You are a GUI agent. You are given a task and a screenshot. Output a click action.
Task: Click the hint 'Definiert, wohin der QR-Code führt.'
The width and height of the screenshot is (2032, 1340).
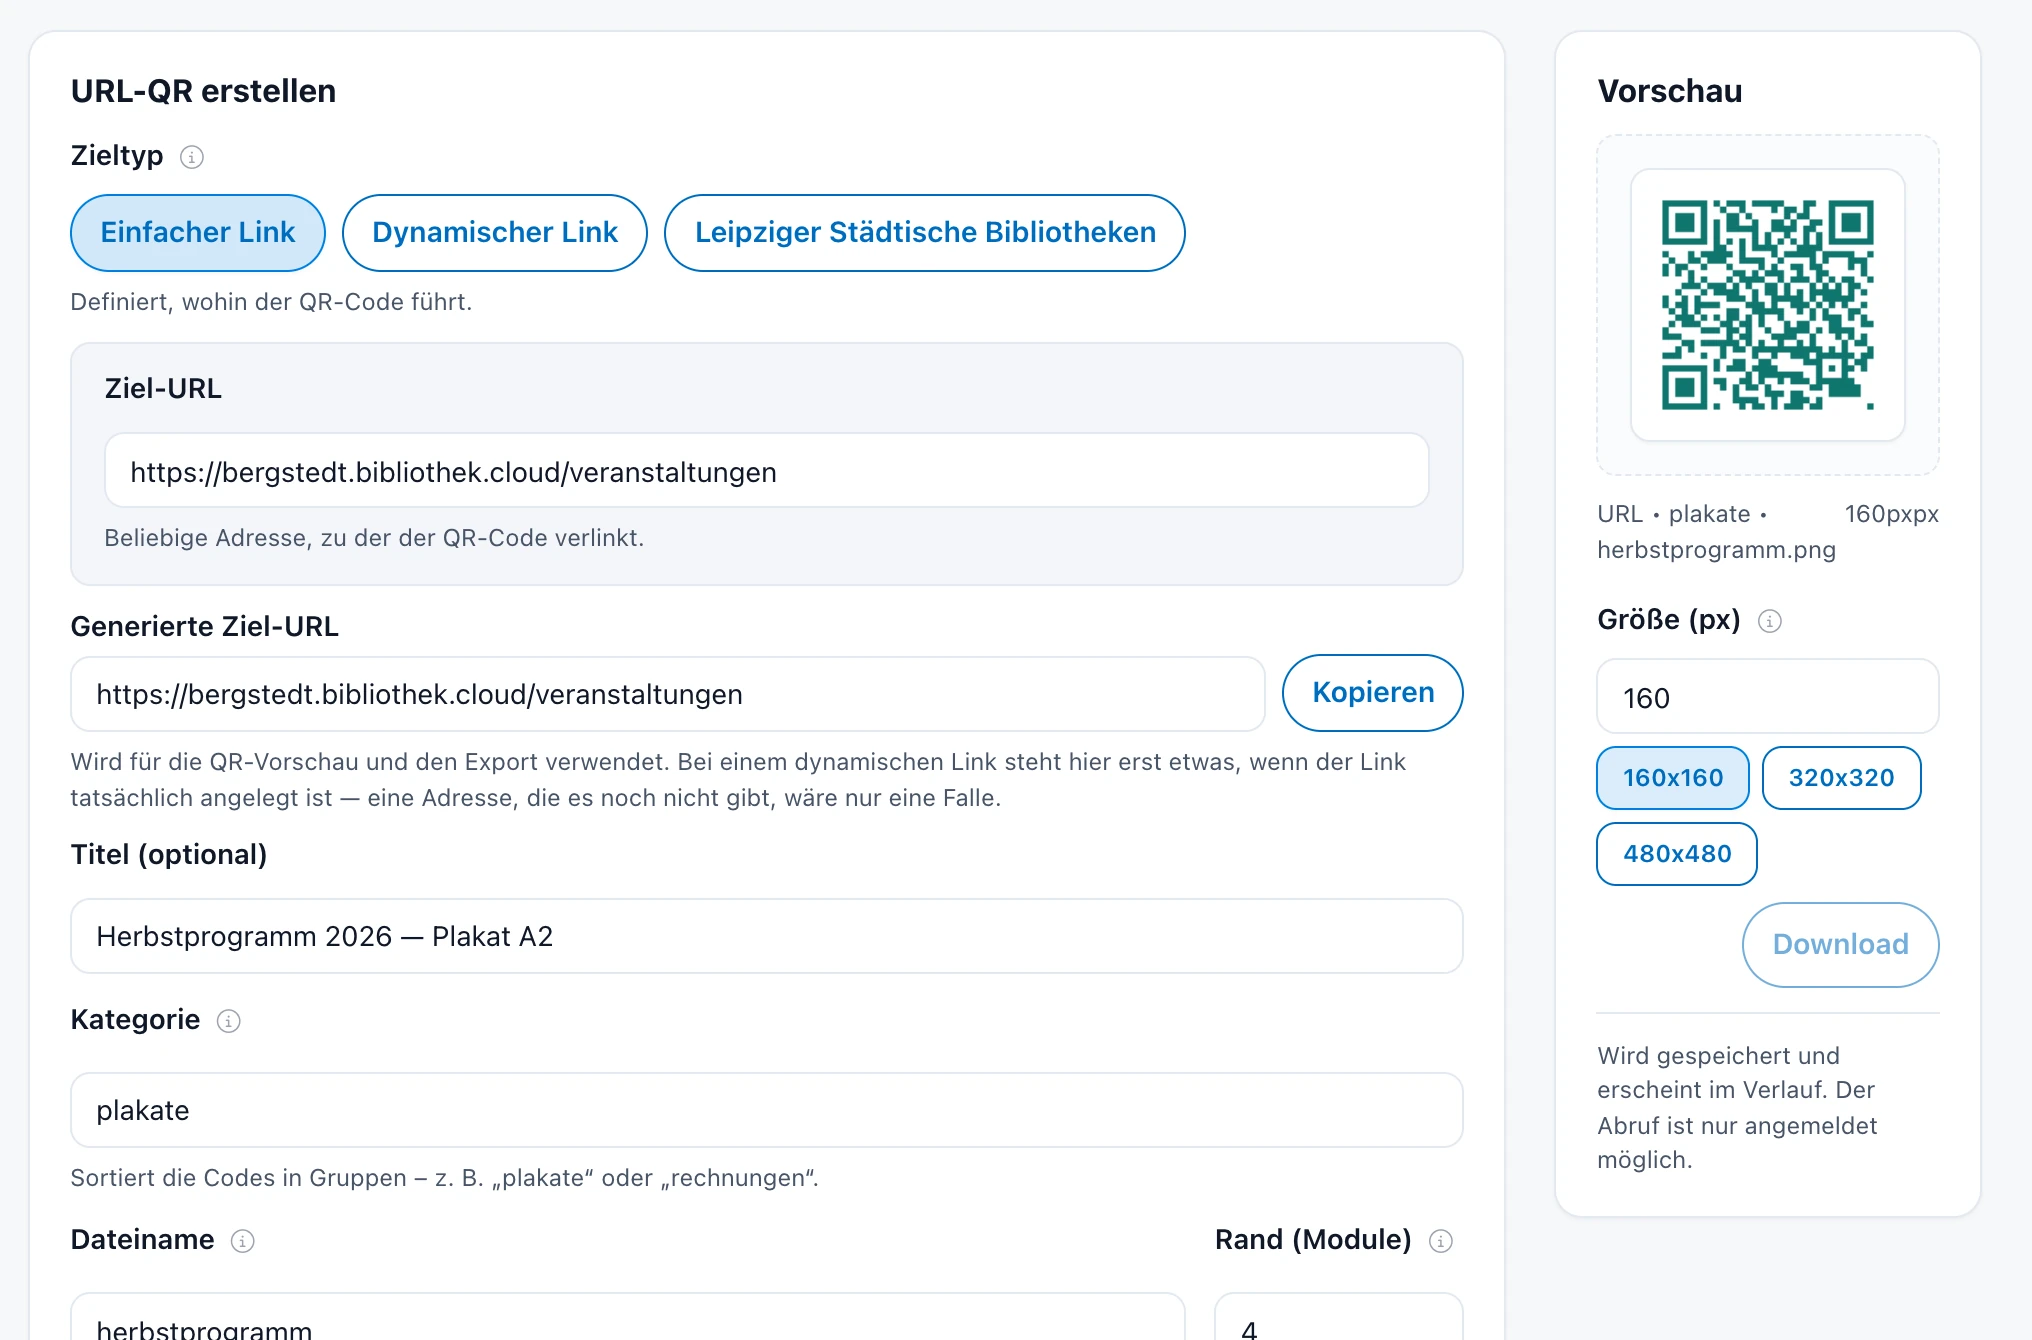coord(271,302)
